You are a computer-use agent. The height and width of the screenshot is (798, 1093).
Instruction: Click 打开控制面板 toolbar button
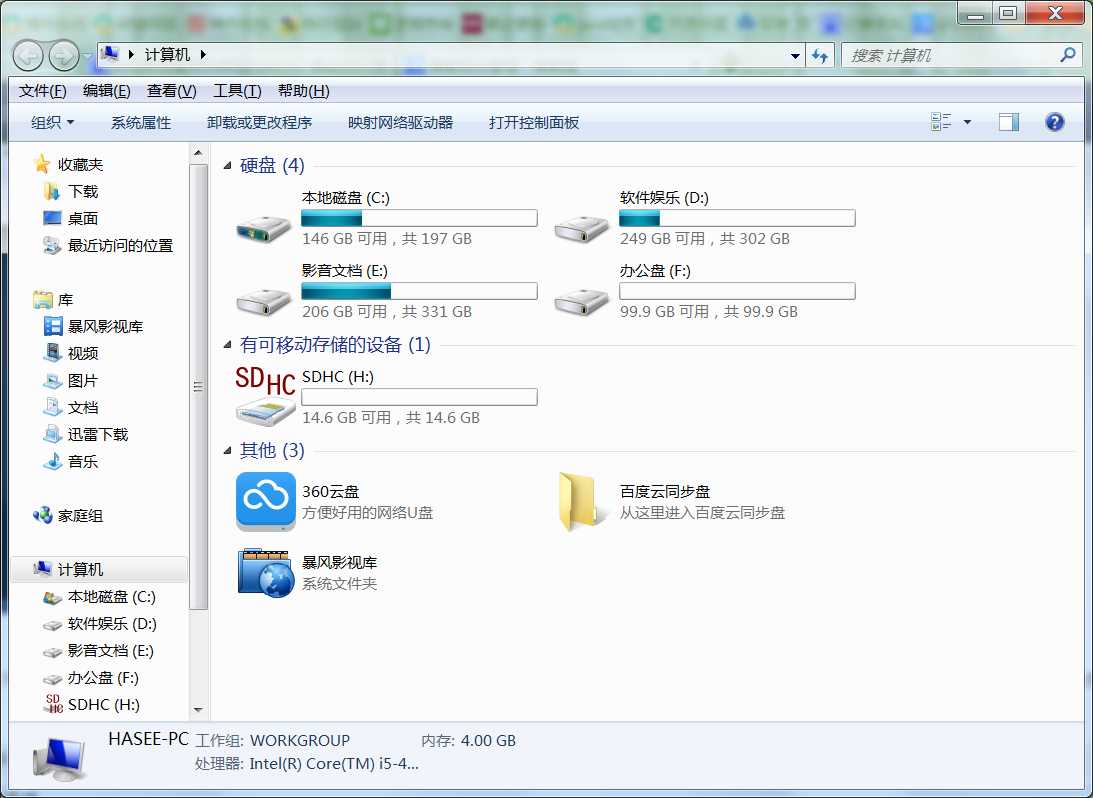(x=534, y=123)
